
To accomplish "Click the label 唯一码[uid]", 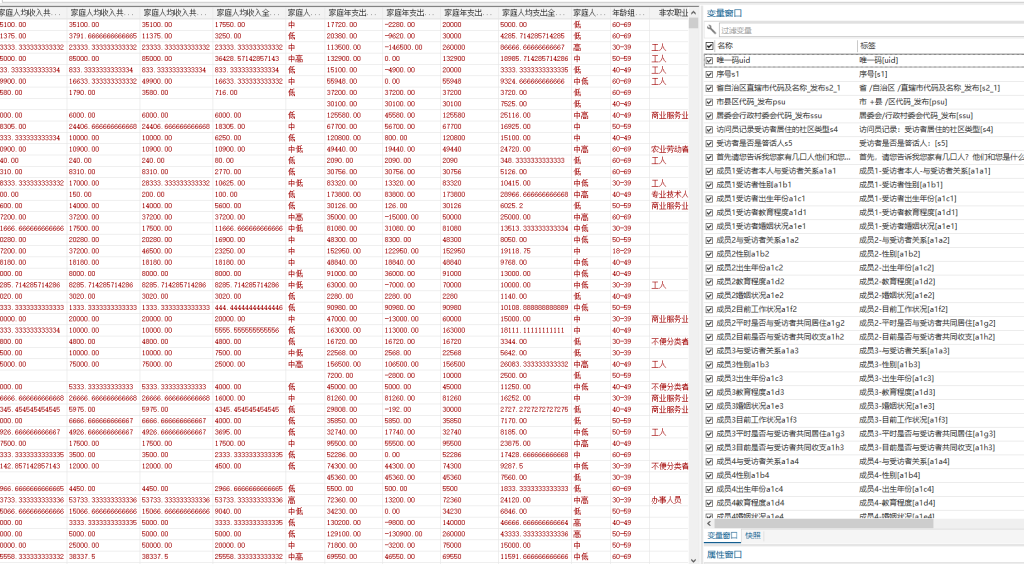I will [878, 60].
